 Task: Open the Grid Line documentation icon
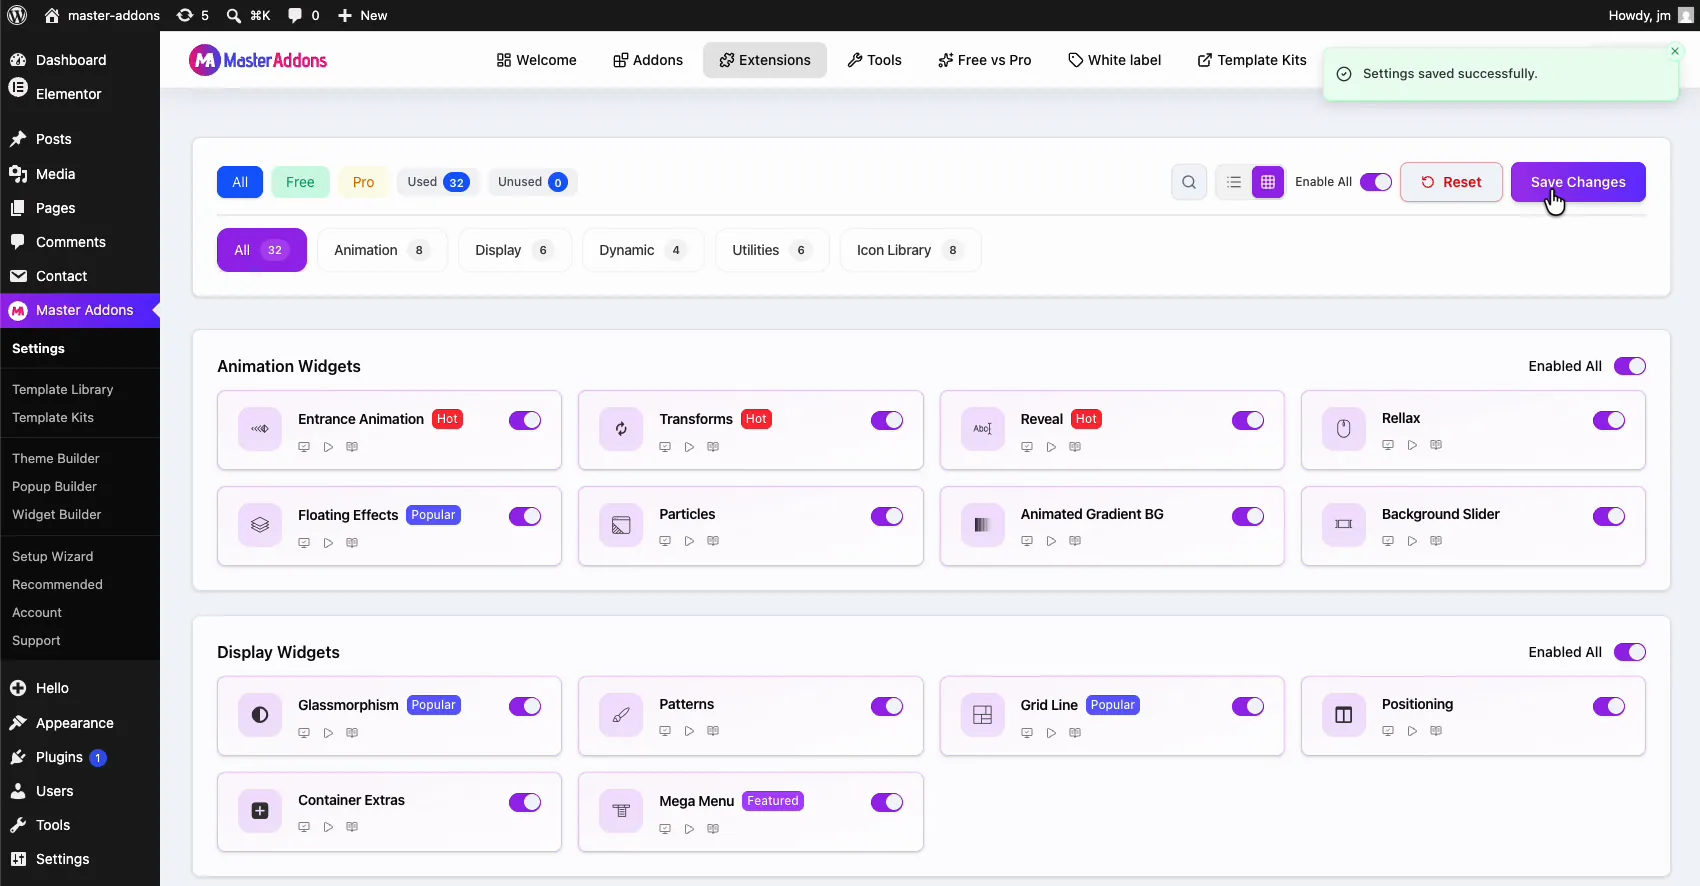1075,733
